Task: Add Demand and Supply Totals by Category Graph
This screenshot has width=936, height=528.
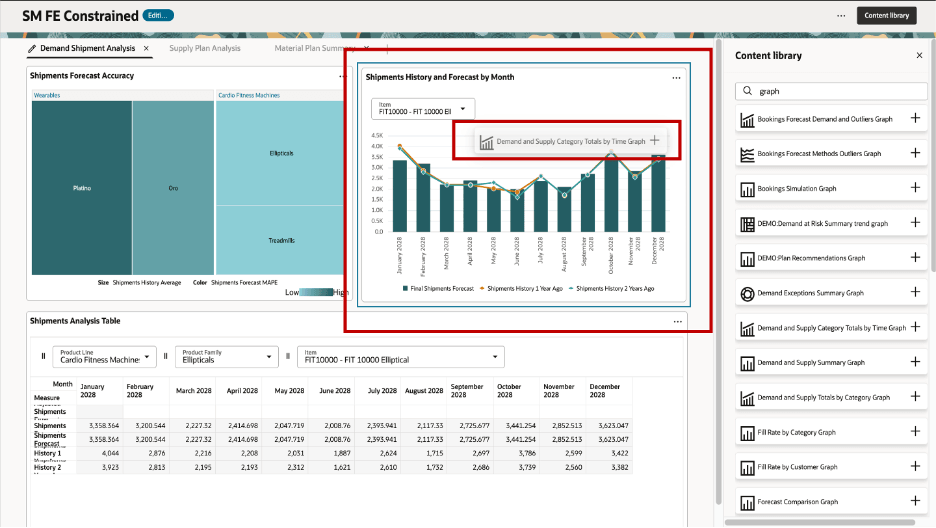Action: tap(915, 397)
